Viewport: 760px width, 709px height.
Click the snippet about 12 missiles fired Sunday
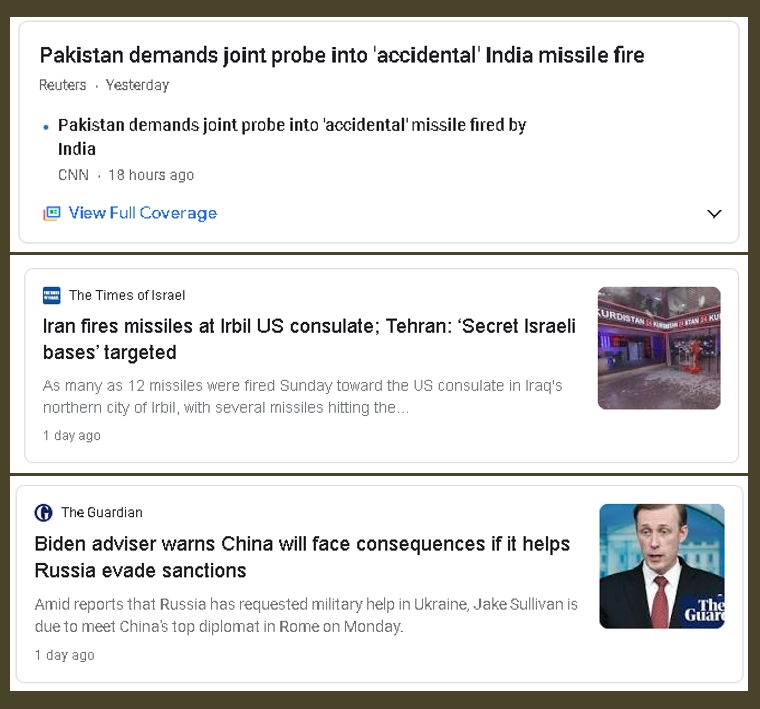pos(303,397)
